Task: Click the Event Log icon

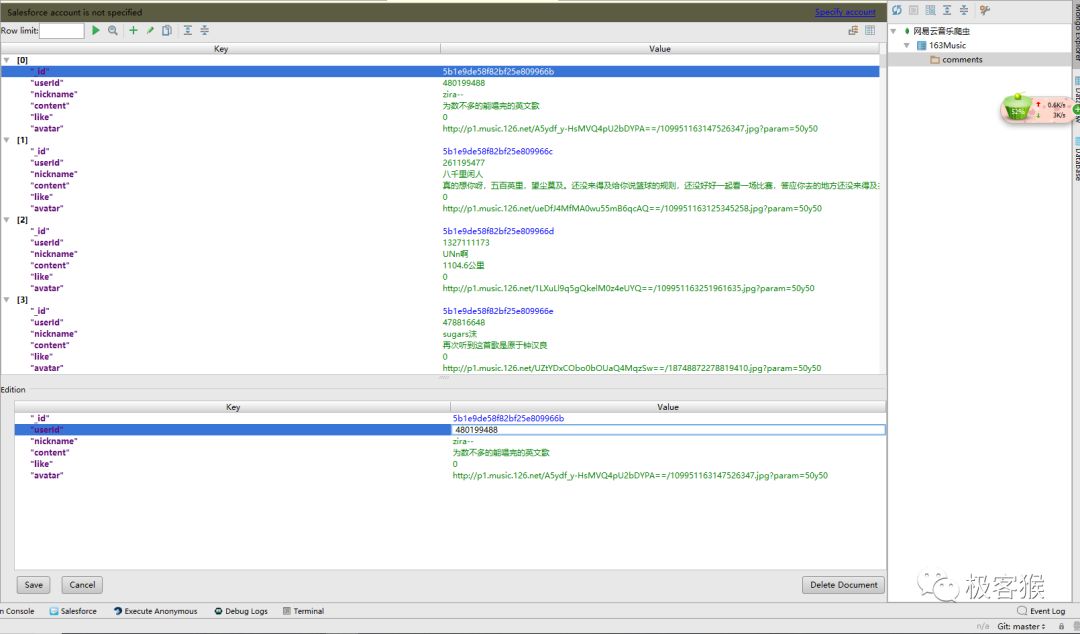Action: (1022, 611)
